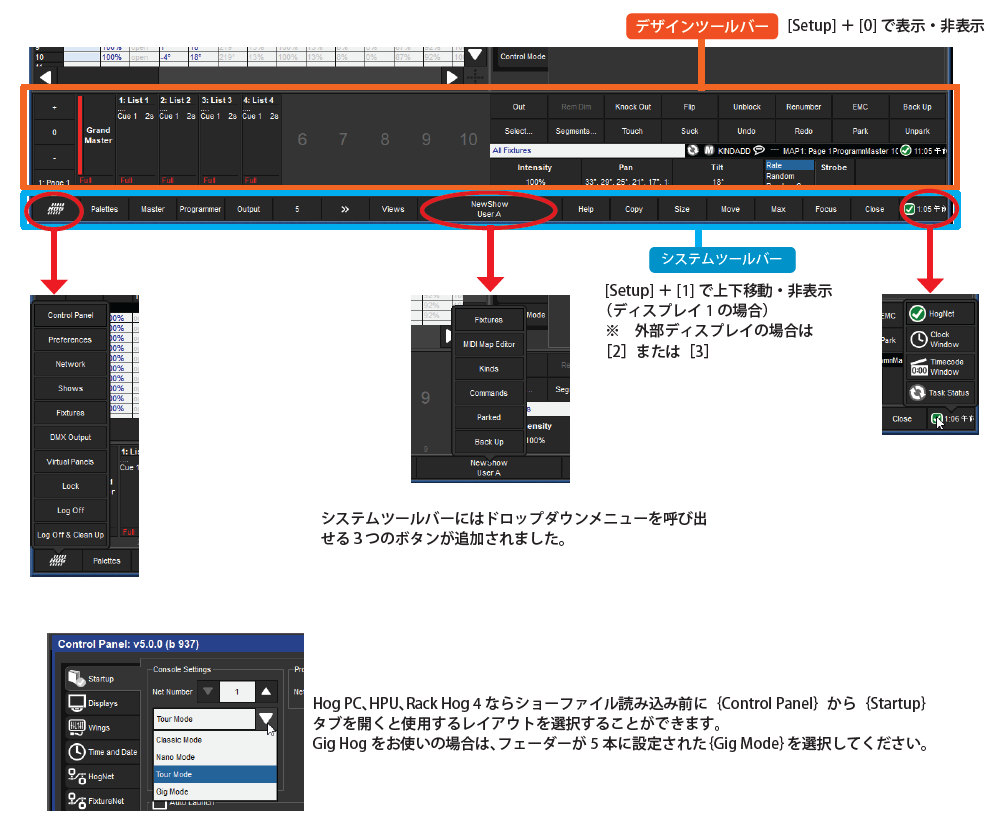994x827 pixels.
Task: Select Wings tab in Control Panel
Action: click(x=101, y=728)
